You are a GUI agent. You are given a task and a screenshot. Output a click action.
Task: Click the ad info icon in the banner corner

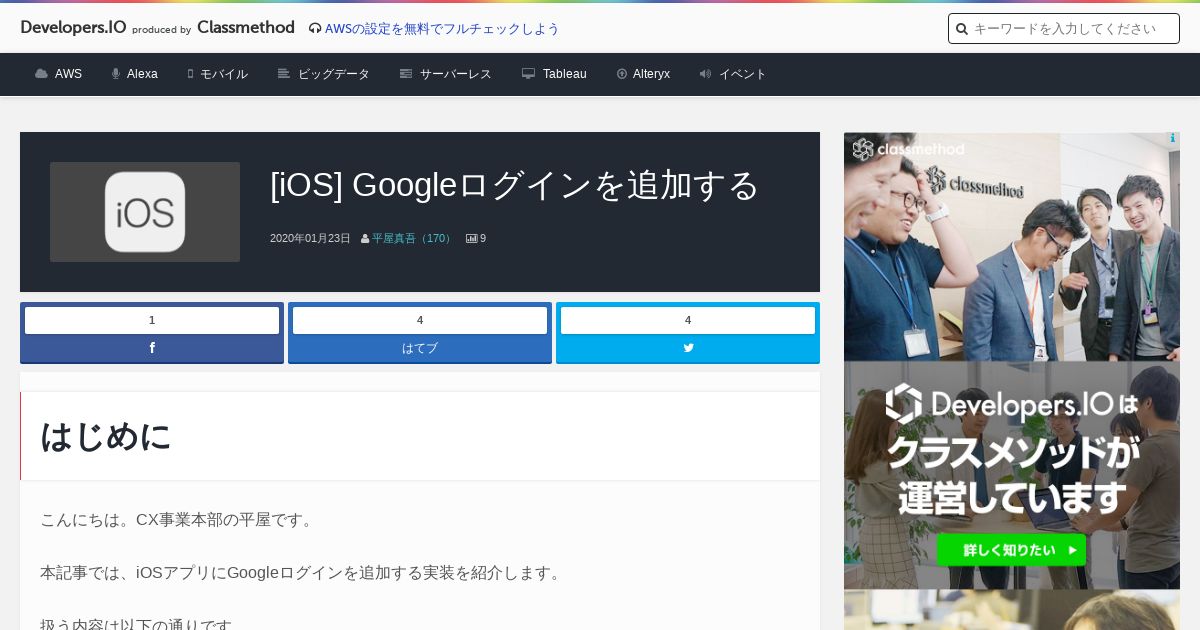click(x=1173, y=139)
